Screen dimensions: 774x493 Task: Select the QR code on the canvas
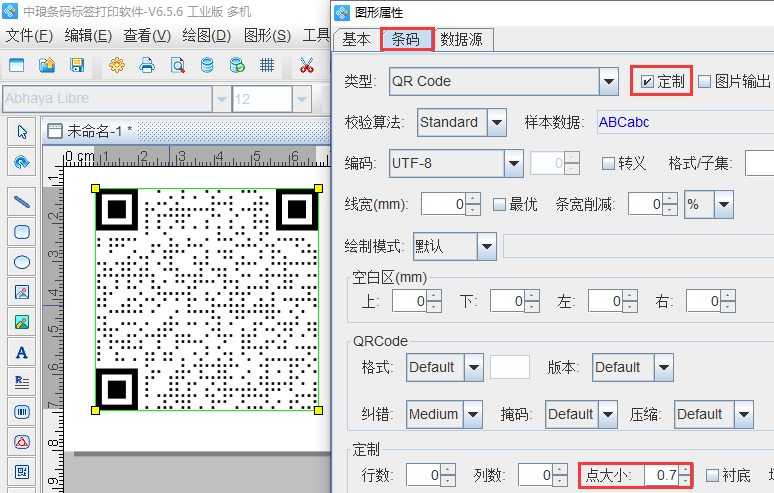coord(207,299)
